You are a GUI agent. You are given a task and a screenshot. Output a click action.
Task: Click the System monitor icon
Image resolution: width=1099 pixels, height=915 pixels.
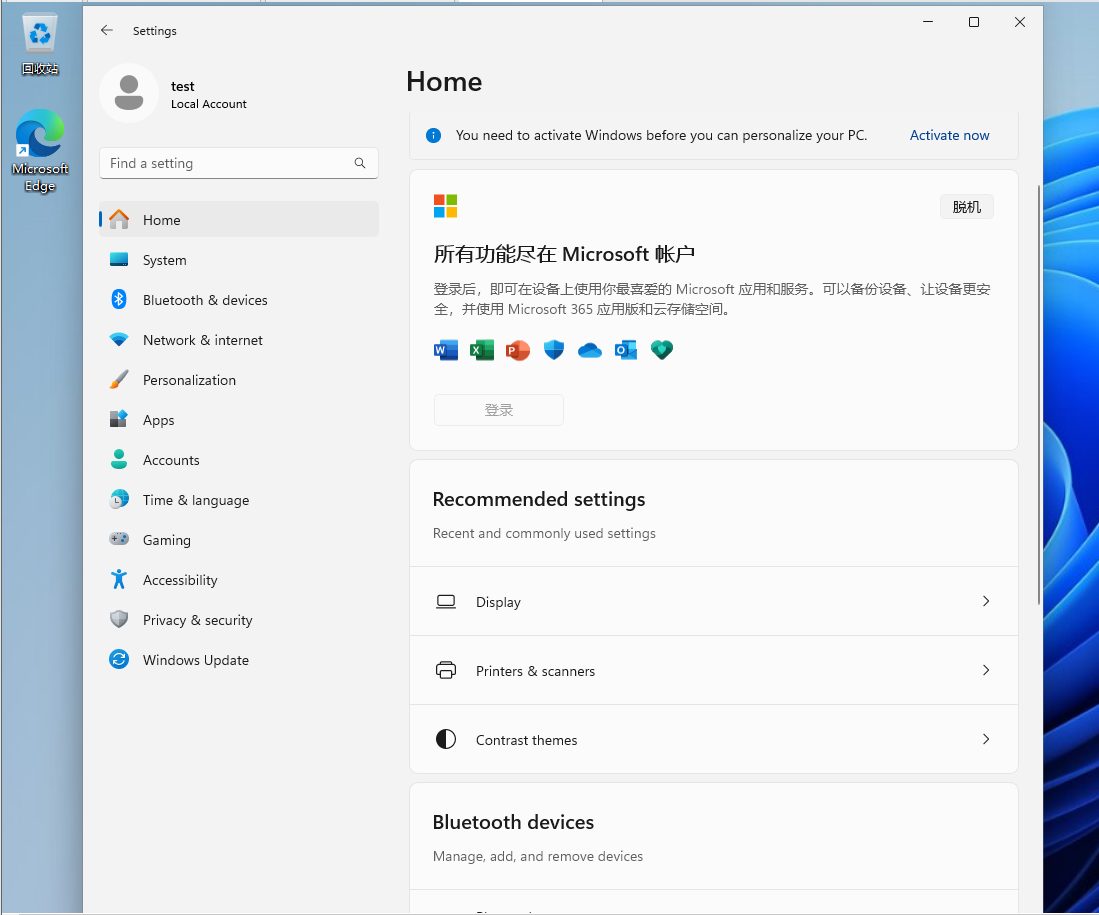(119, 259)
